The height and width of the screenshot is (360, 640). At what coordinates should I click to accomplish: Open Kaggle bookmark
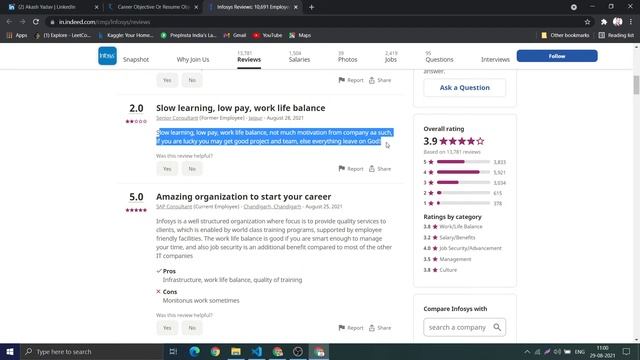pos(126,36)
